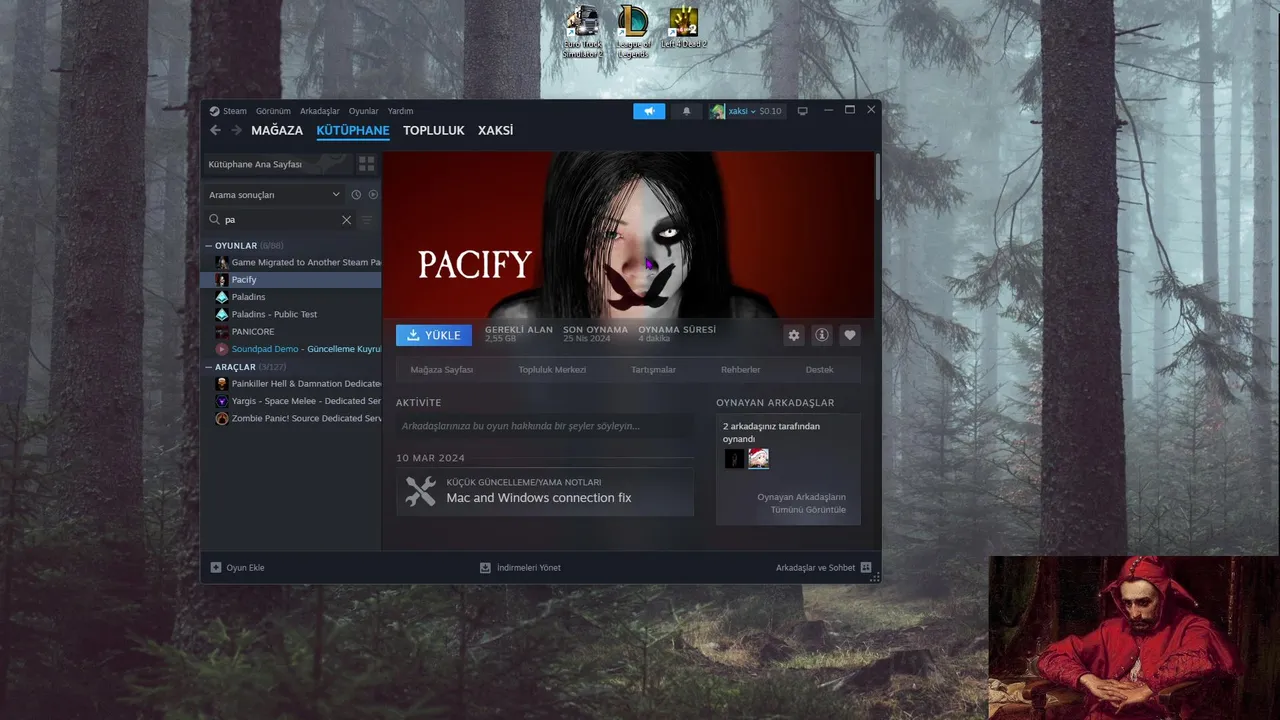The image size is (1280, 720).
Task: Click second friend avatar who played
Action: [x=759, y=458]
